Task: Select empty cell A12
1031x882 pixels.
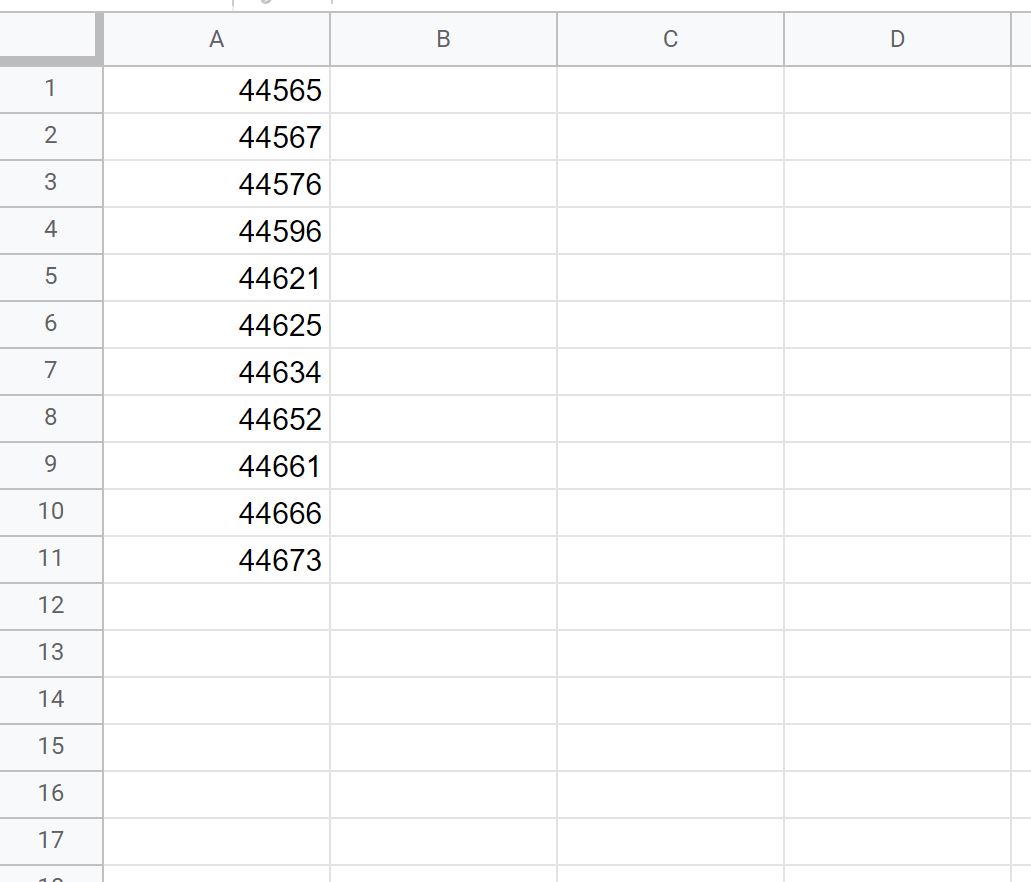Action: point(216,606)
